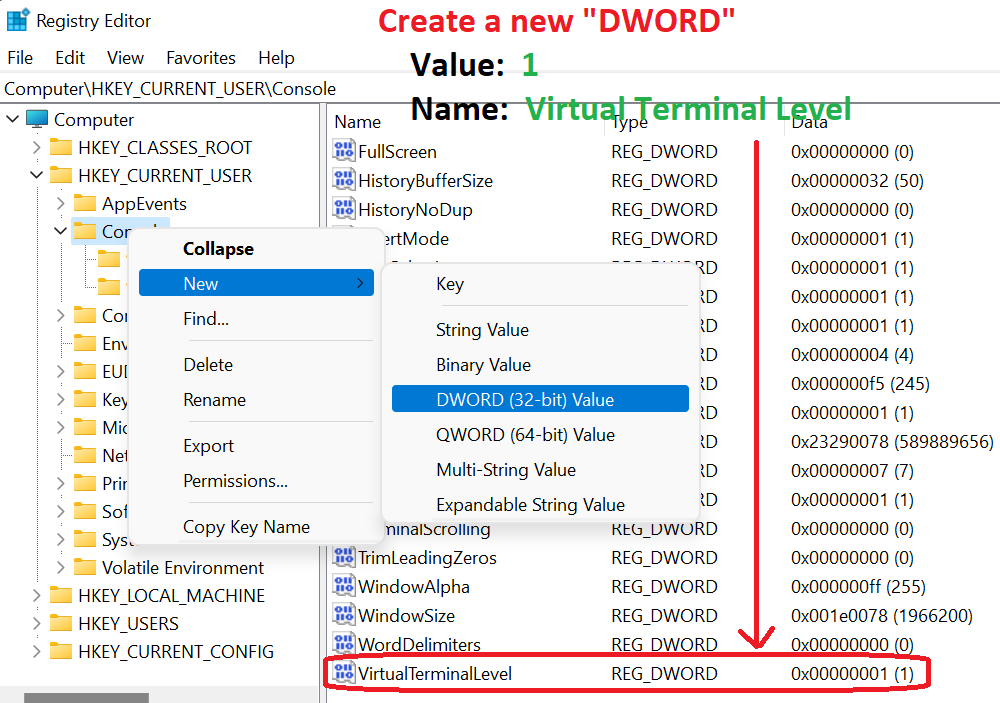The width and height of the screenshot is (1000, 703).
Task: Click the data value 0x23290078 (589889656)
Action: coord(892,441)
